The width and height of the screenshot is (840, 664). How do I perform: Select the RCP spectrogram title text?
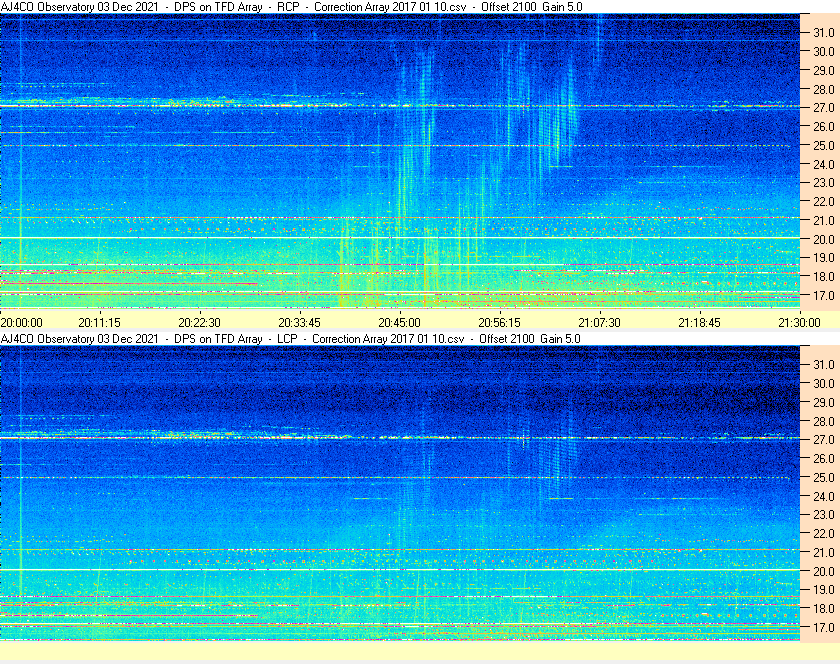pos(291,7)
